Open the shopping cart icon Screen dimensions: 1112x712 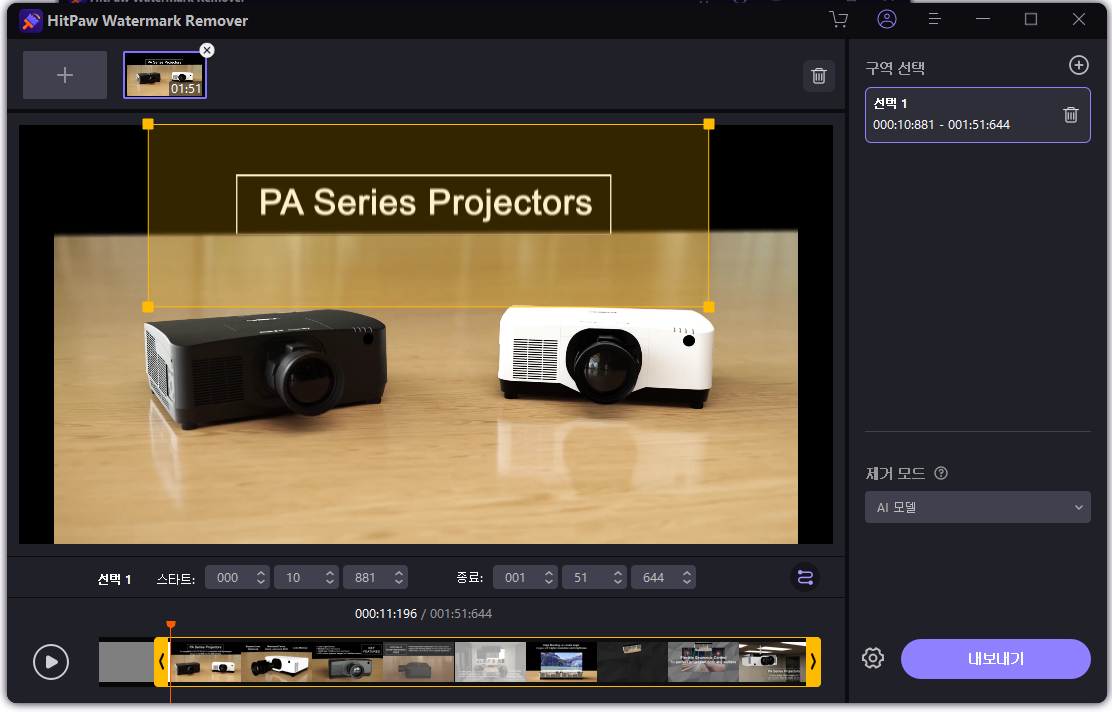click(838, 19)
